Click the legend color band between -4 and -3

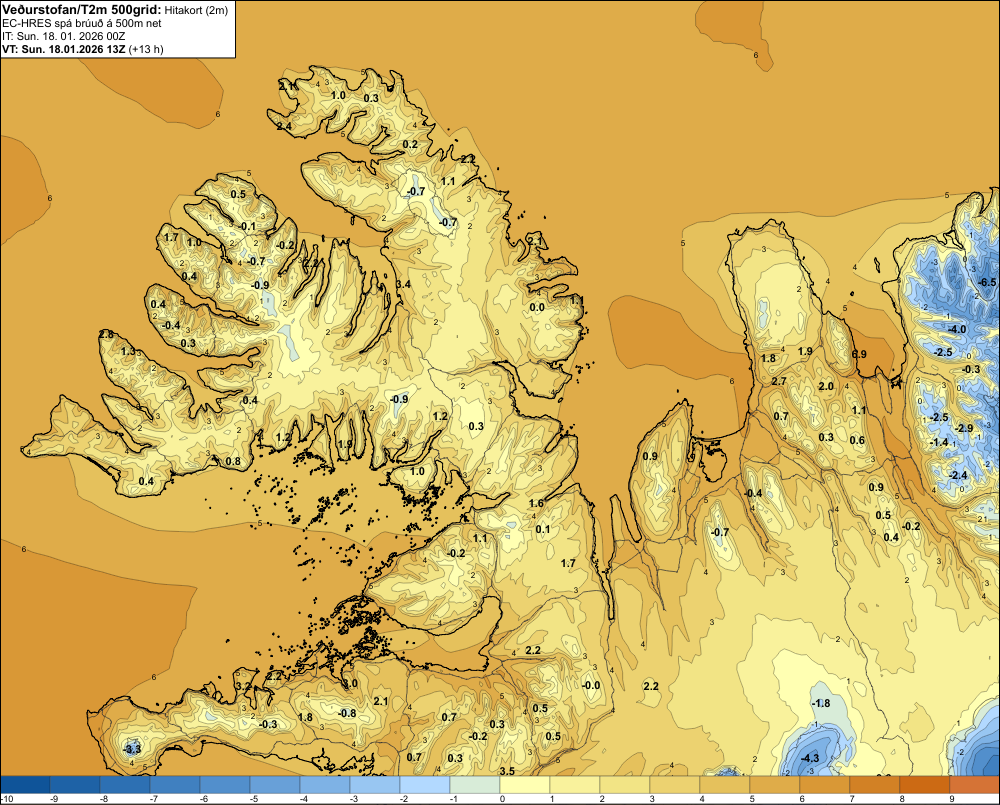pyautogui.click(x=325, y=784)
